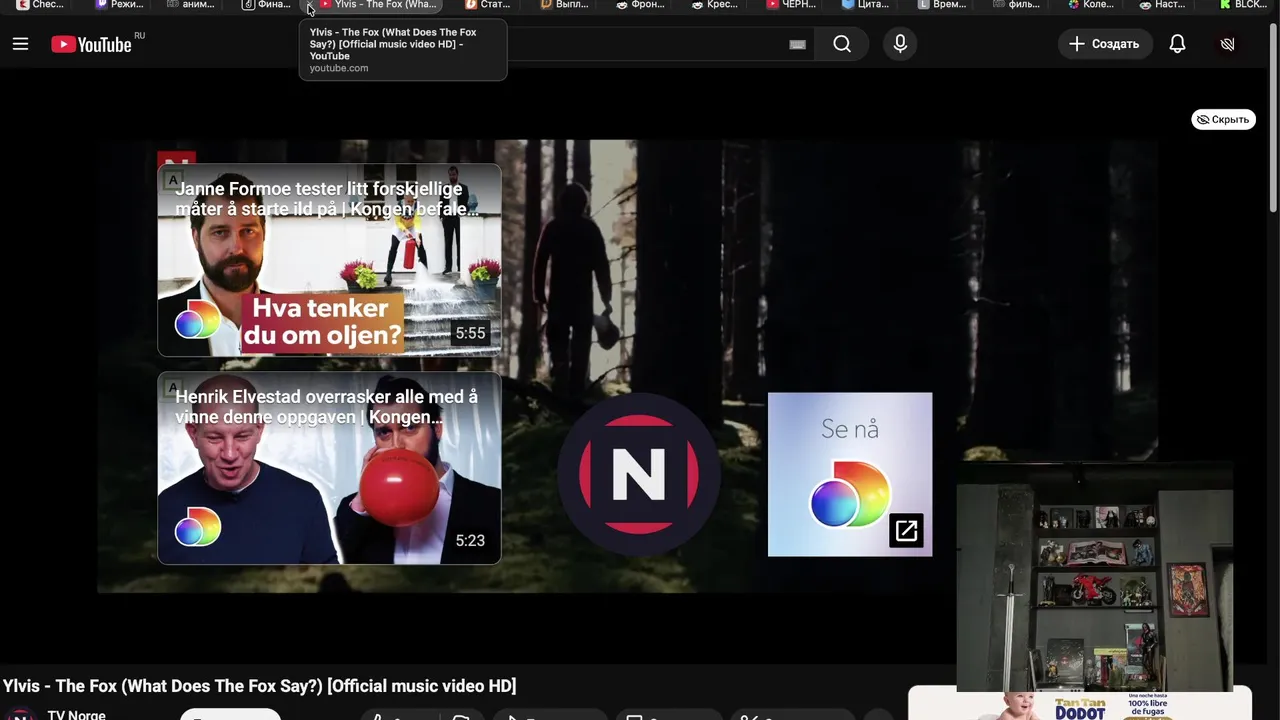Switch to the Цита... browser tab
Screen dimensions: 1280x720
(x=867, y=5)
